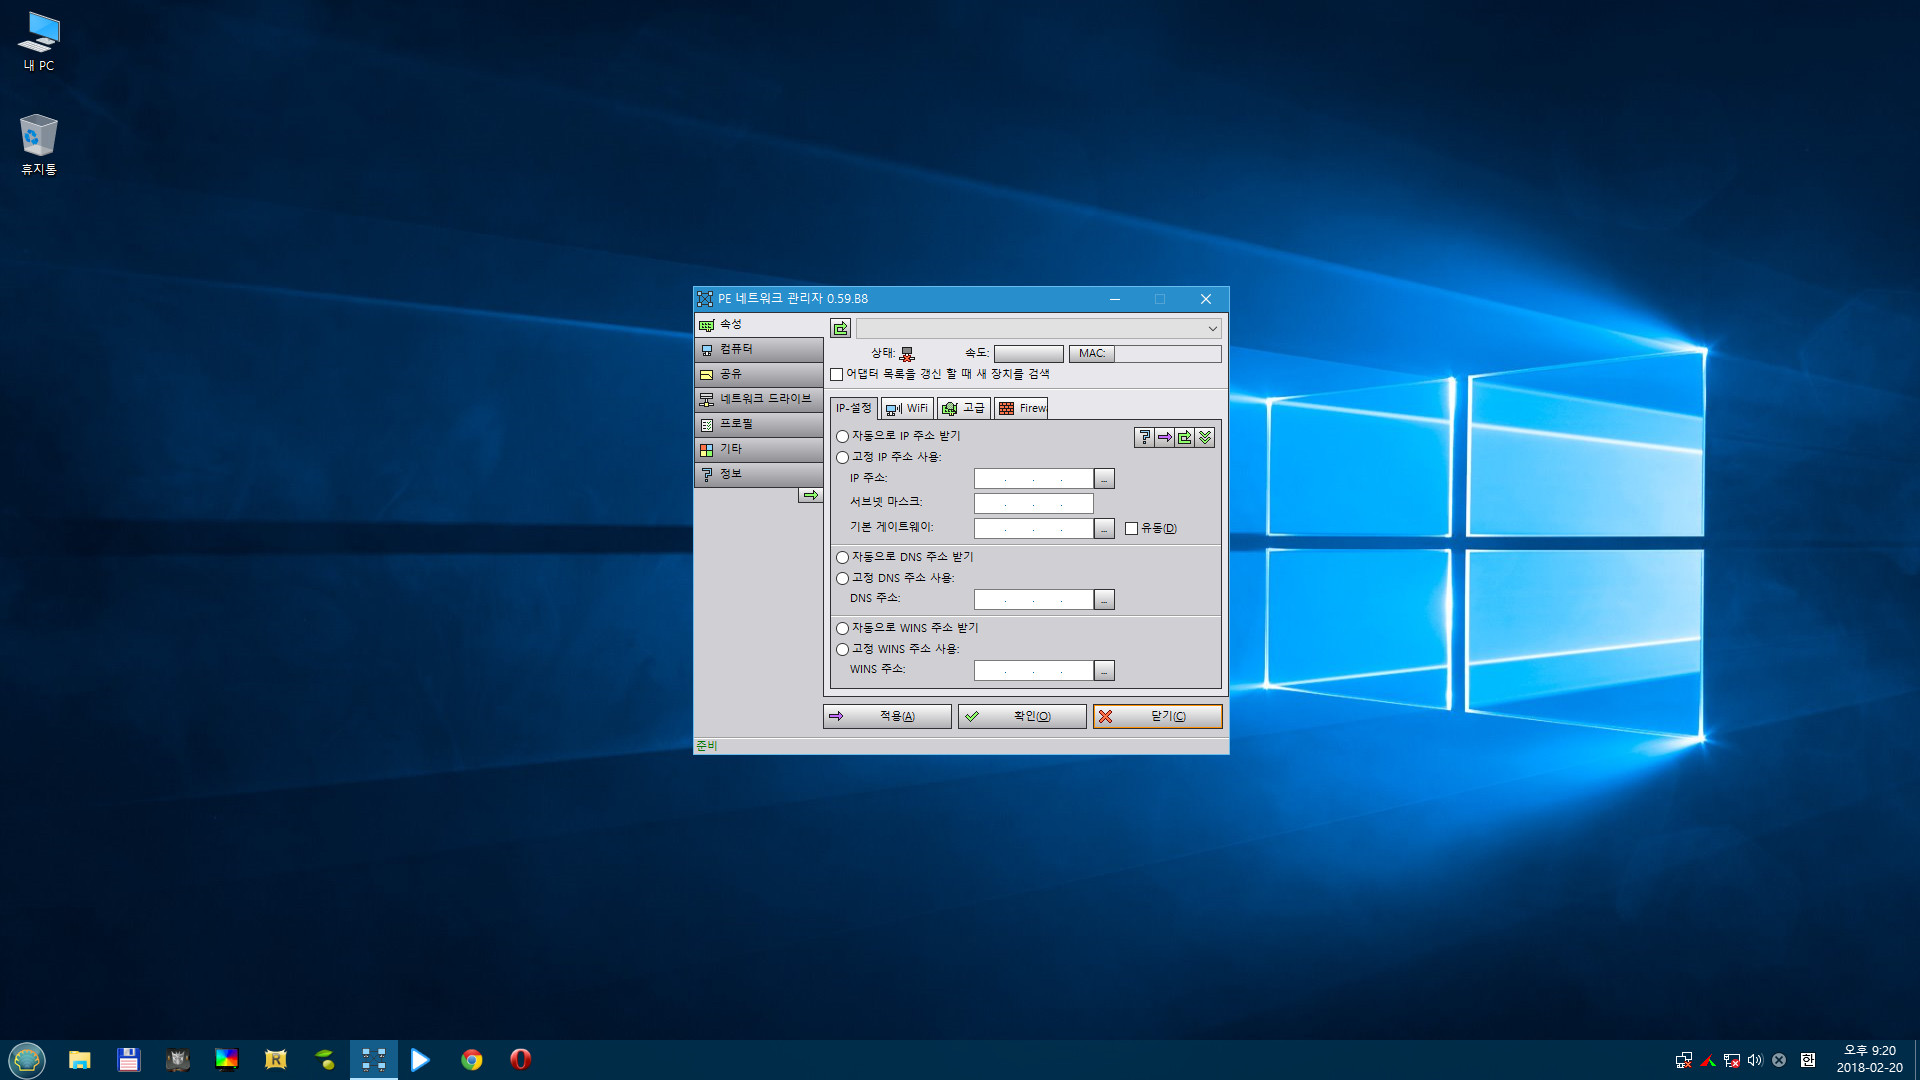
Task: Open the 네트워크 드라이브 section in sidebar
Action: (x=759, y=400)
